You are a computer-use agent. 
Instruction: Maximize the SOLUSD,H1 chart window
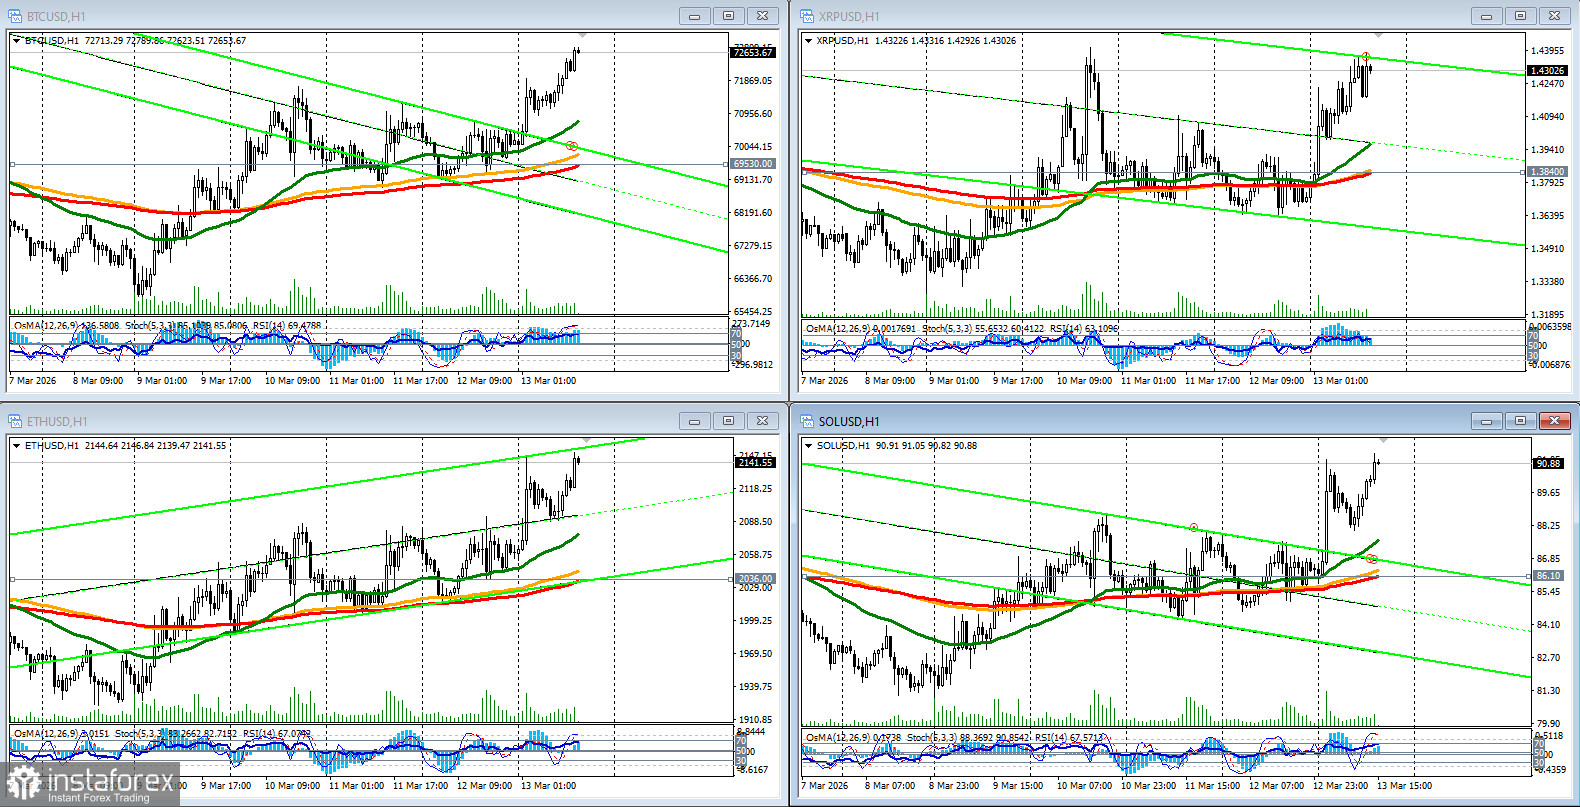1520,421
